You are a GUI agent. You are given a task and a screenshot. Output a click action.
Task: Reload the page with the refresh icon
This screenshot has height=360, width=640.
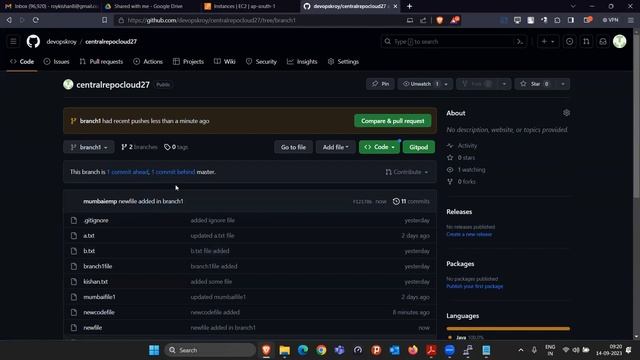coord(36,20)
